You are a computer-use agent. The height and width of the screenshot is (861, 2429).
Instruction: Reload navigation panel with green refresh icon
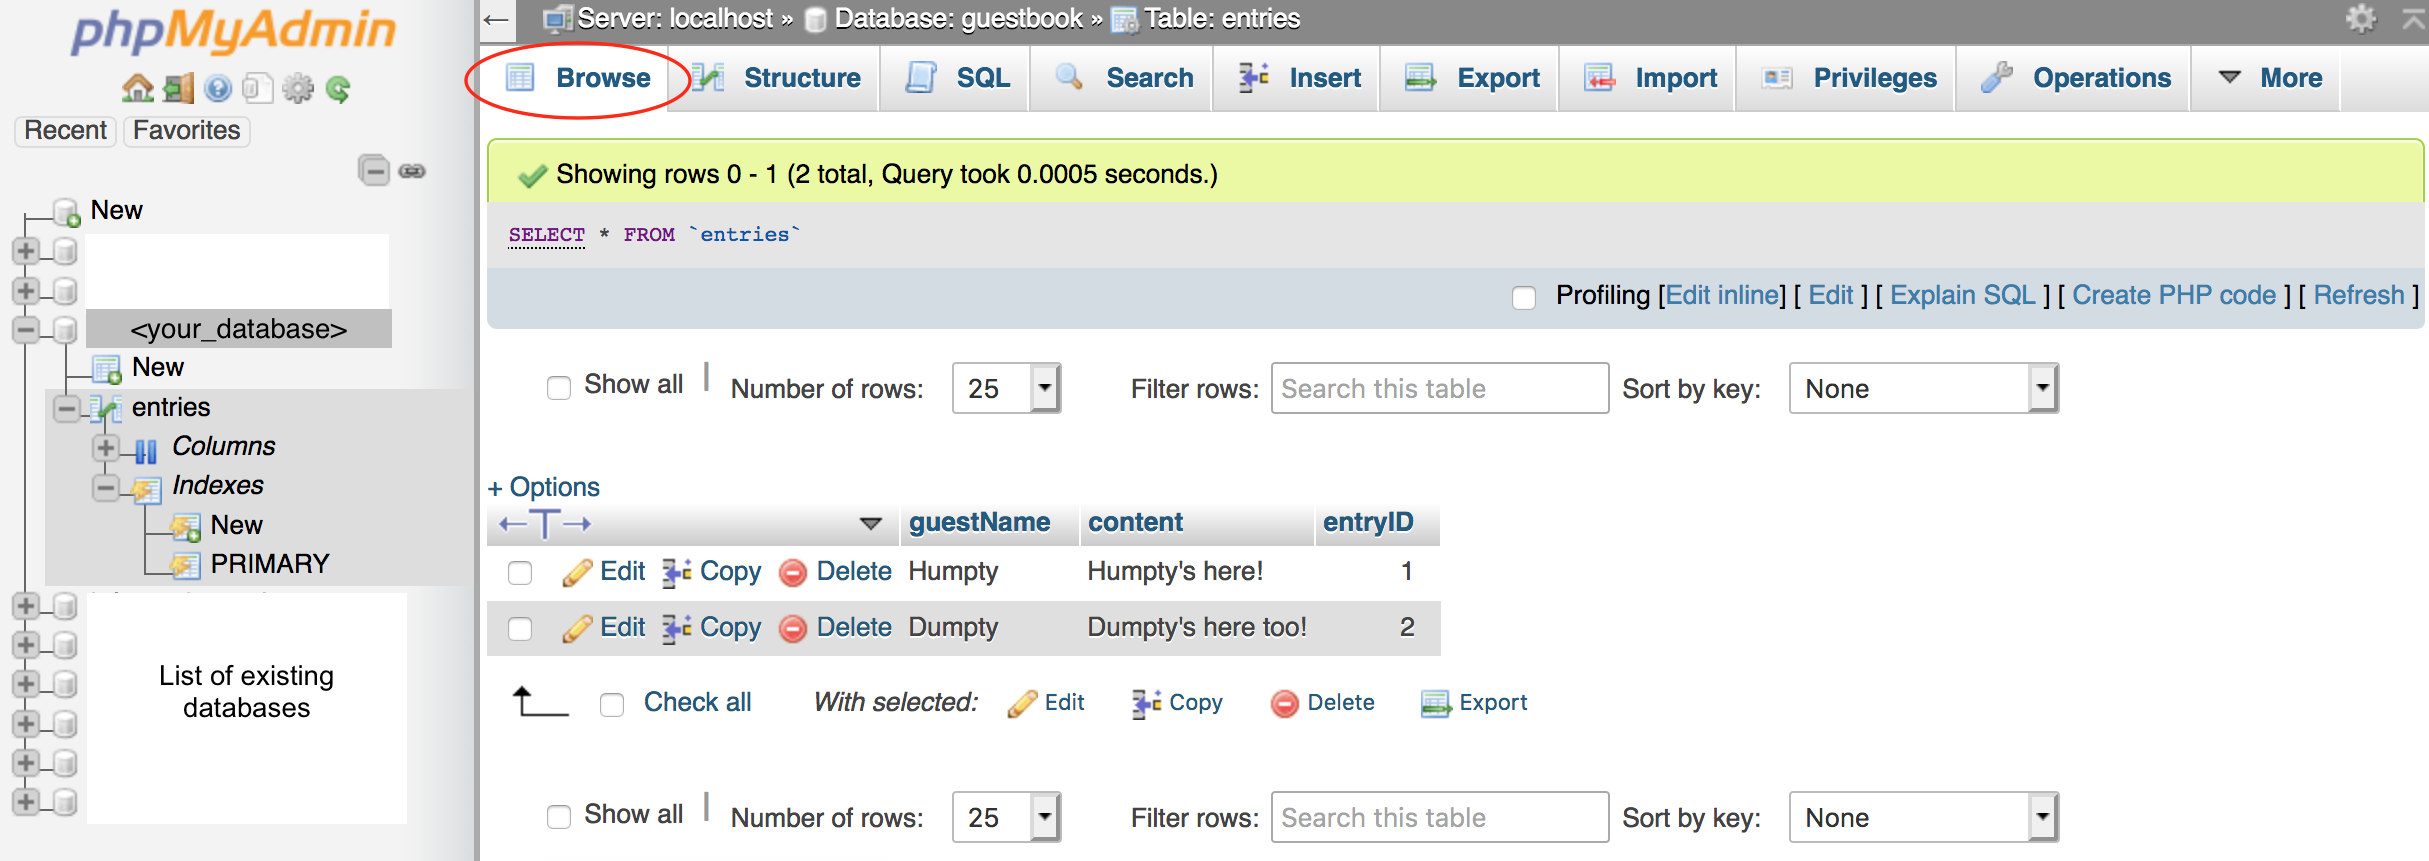click(338, 90)
